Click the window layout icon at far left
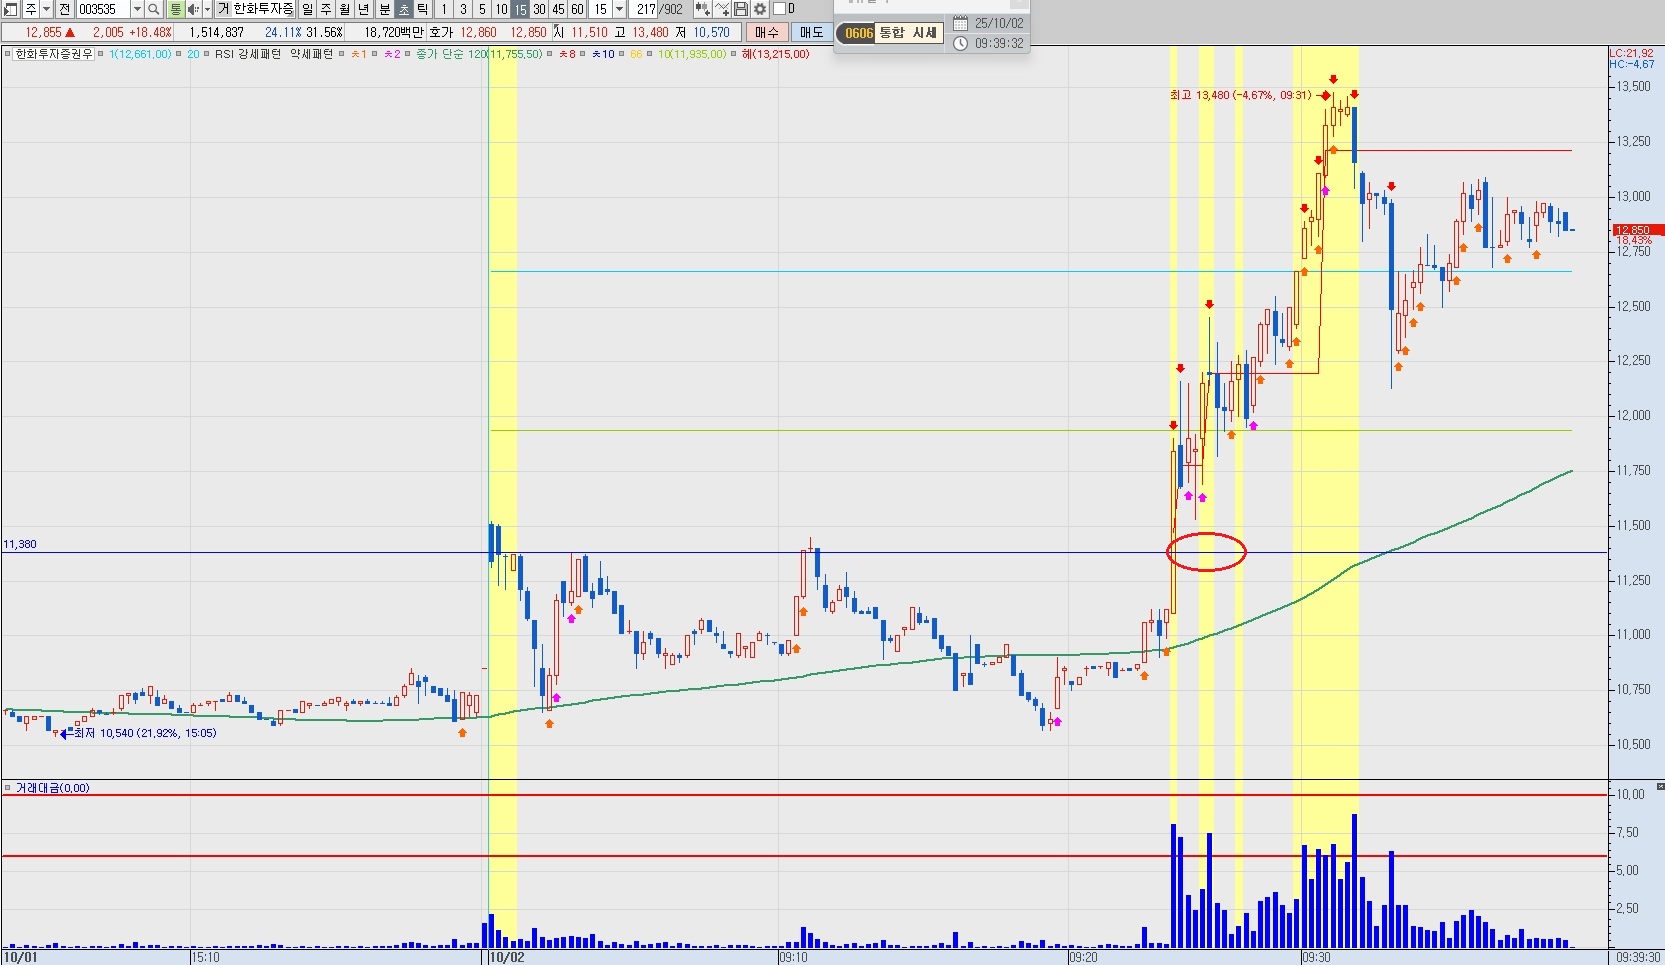This screenshot has height=965, width=1665. [x=10, y=9]
